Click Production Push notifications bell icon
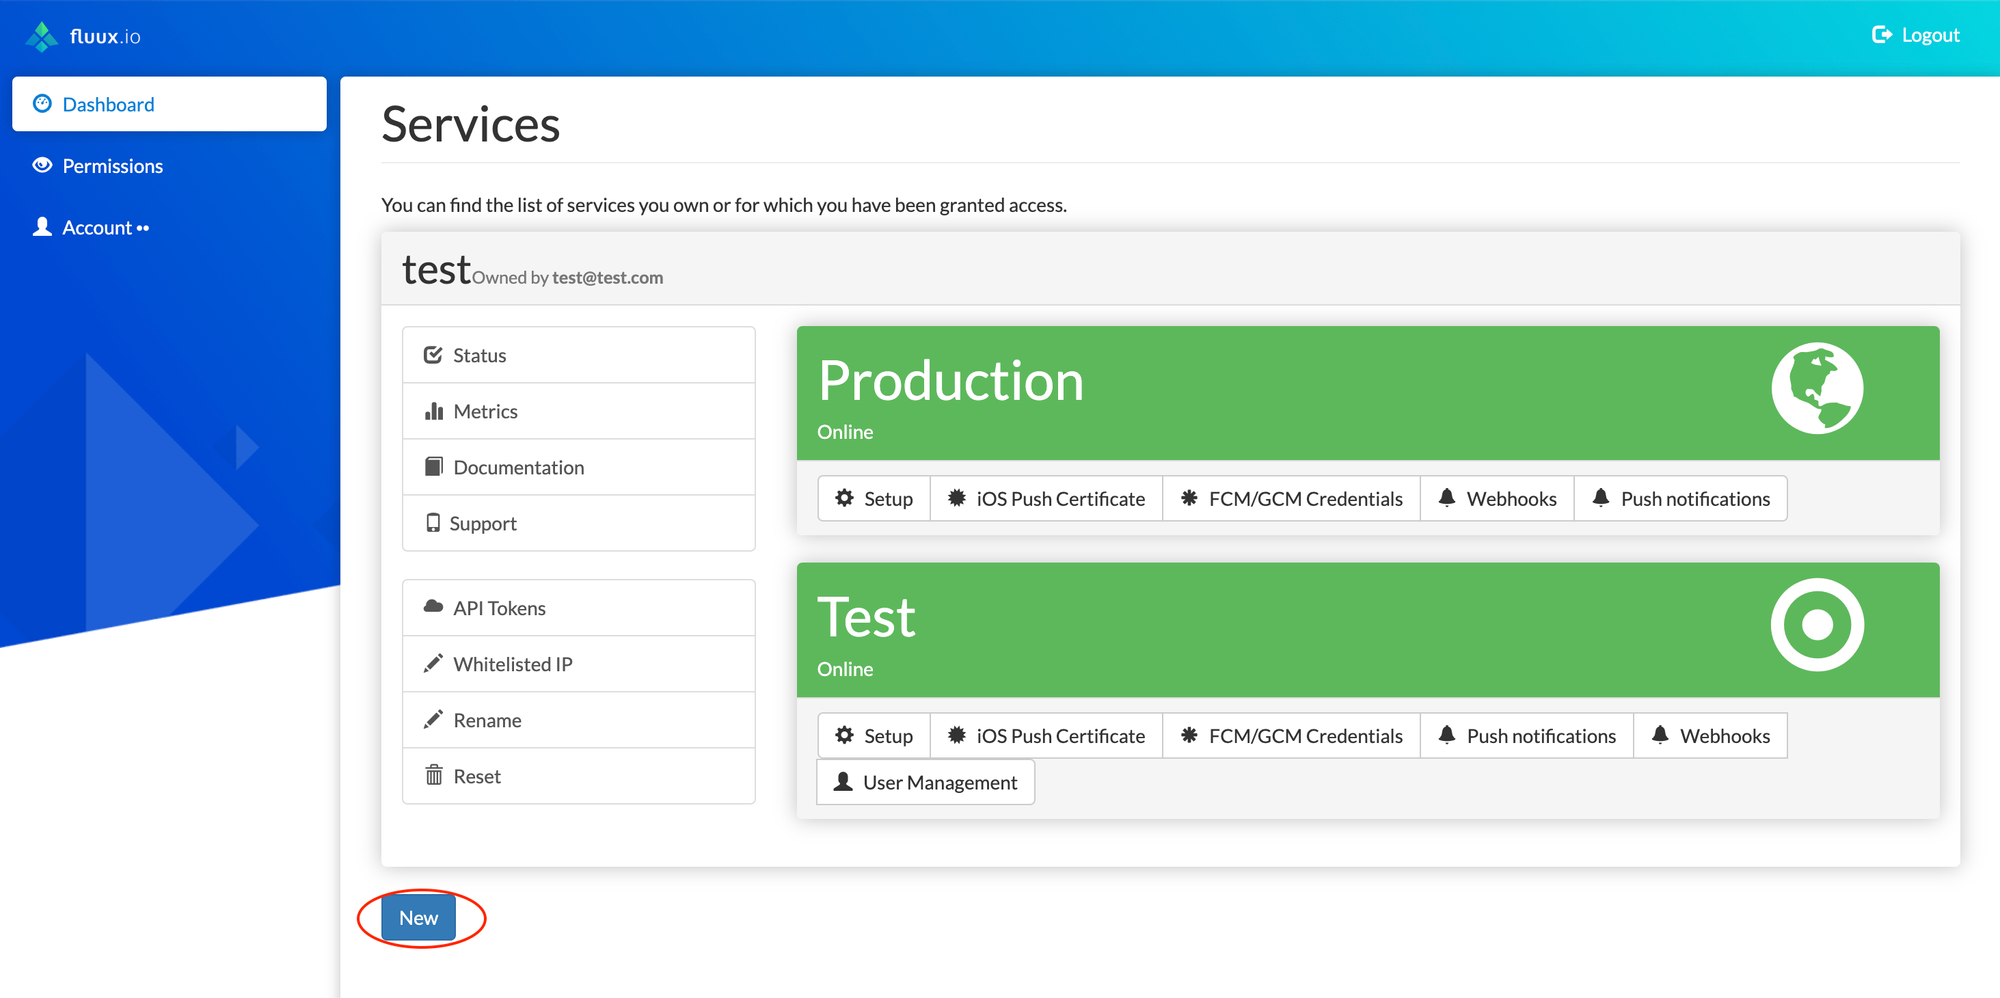This screenshot has height=998, width=2000. [x=1601, y=497]
